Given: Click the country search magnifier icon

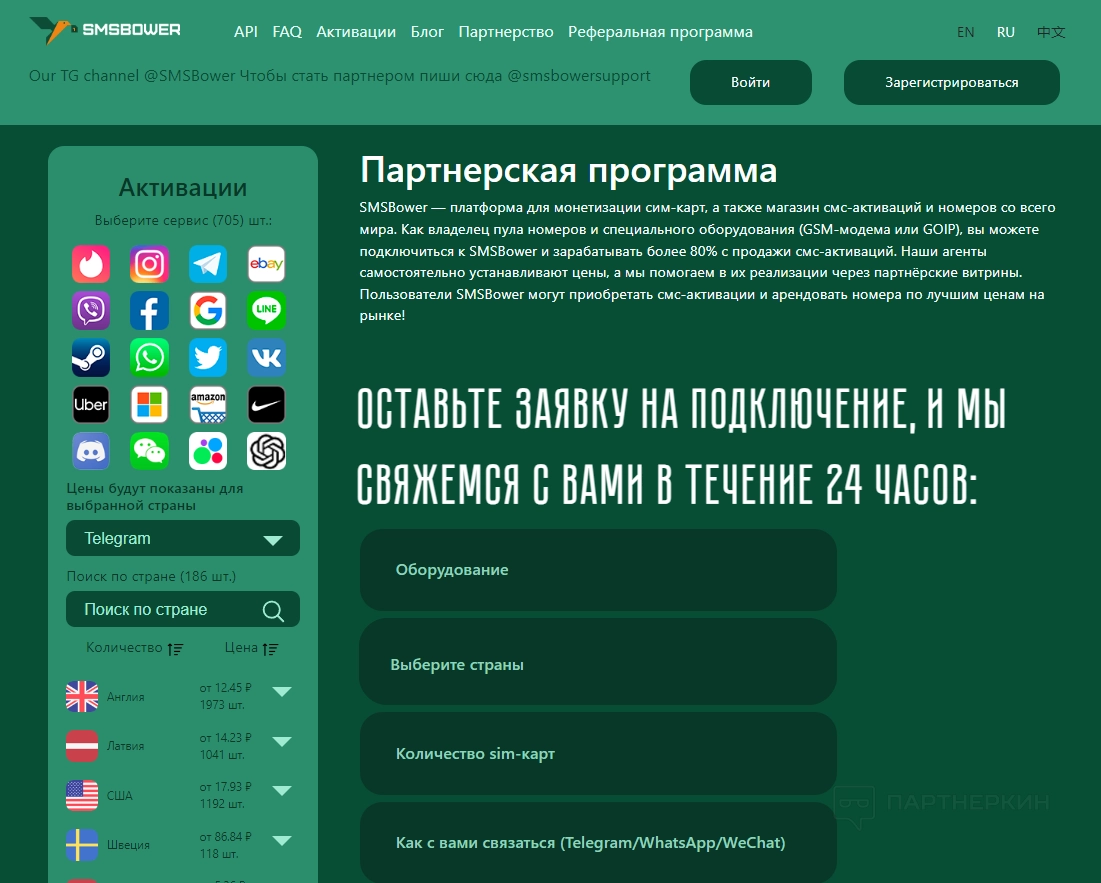Looking at the screenshot, I should point(273,611).
